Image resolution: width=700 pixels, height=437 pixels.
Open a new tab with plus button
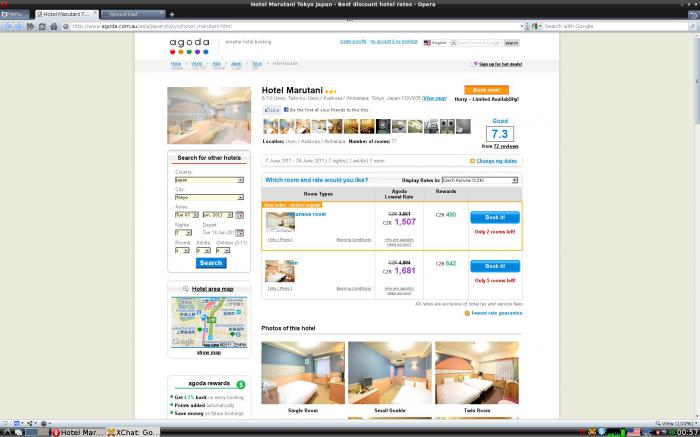pyautogui.click(x=172, y=14)
